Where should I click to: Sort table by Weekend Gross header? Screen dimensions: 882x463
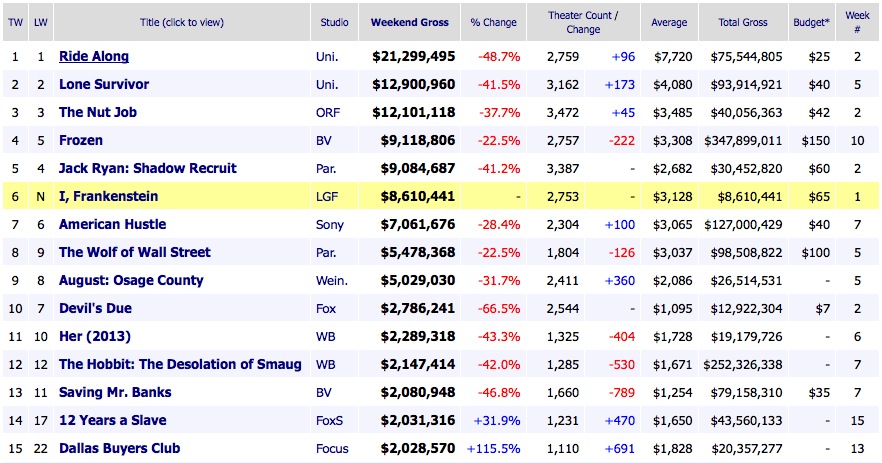pos(410,22)
